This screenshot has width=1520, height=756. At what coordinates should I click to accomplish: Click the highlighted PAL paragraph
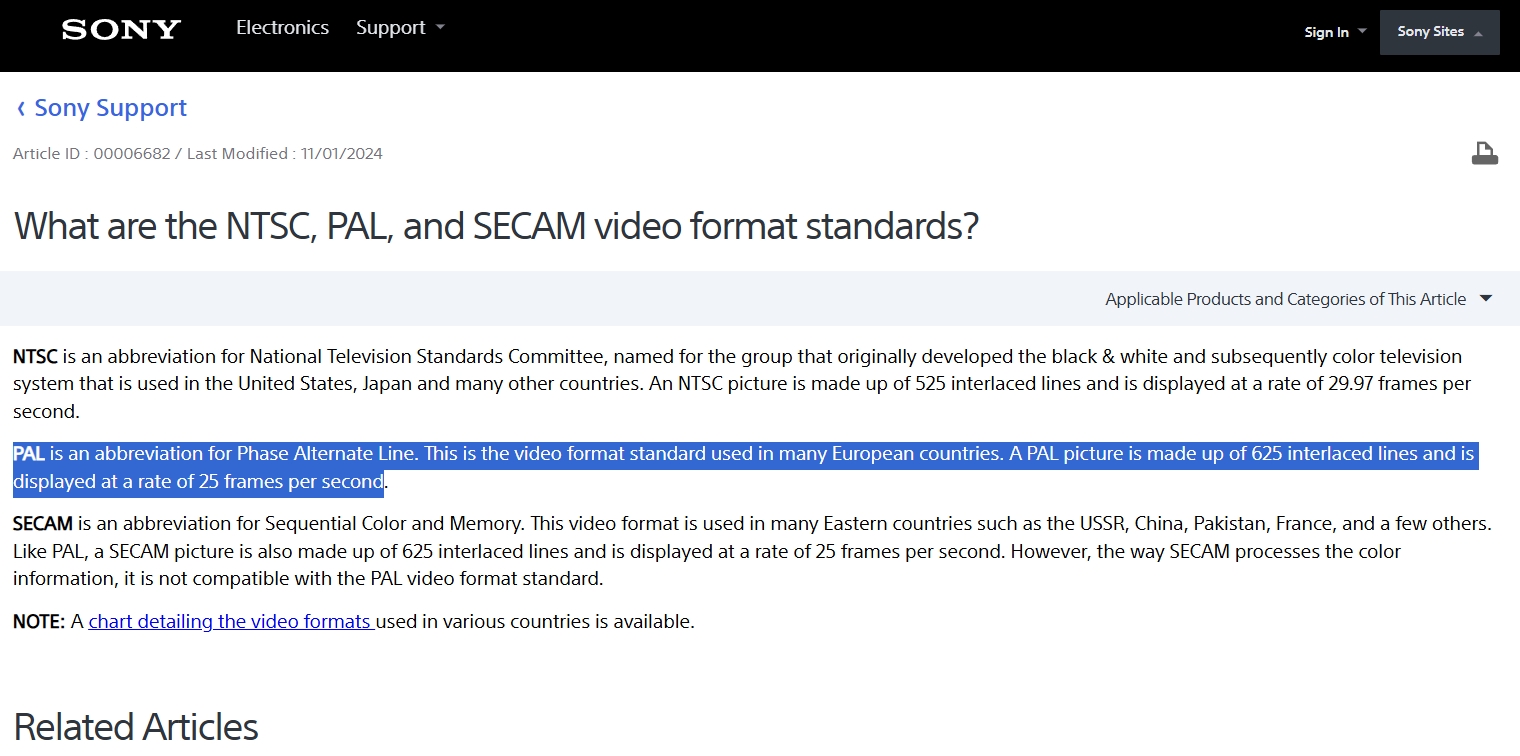point(700,468)
